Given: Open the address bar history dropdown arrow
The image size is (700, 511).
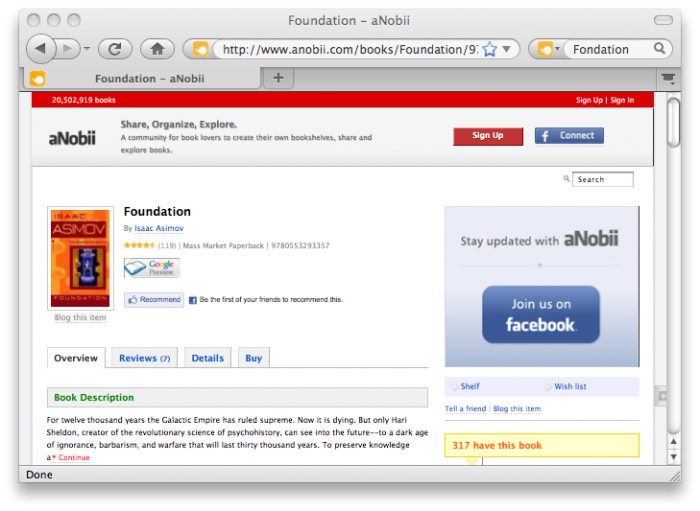Looking at the screenshot, I should [x=507, y=49].
